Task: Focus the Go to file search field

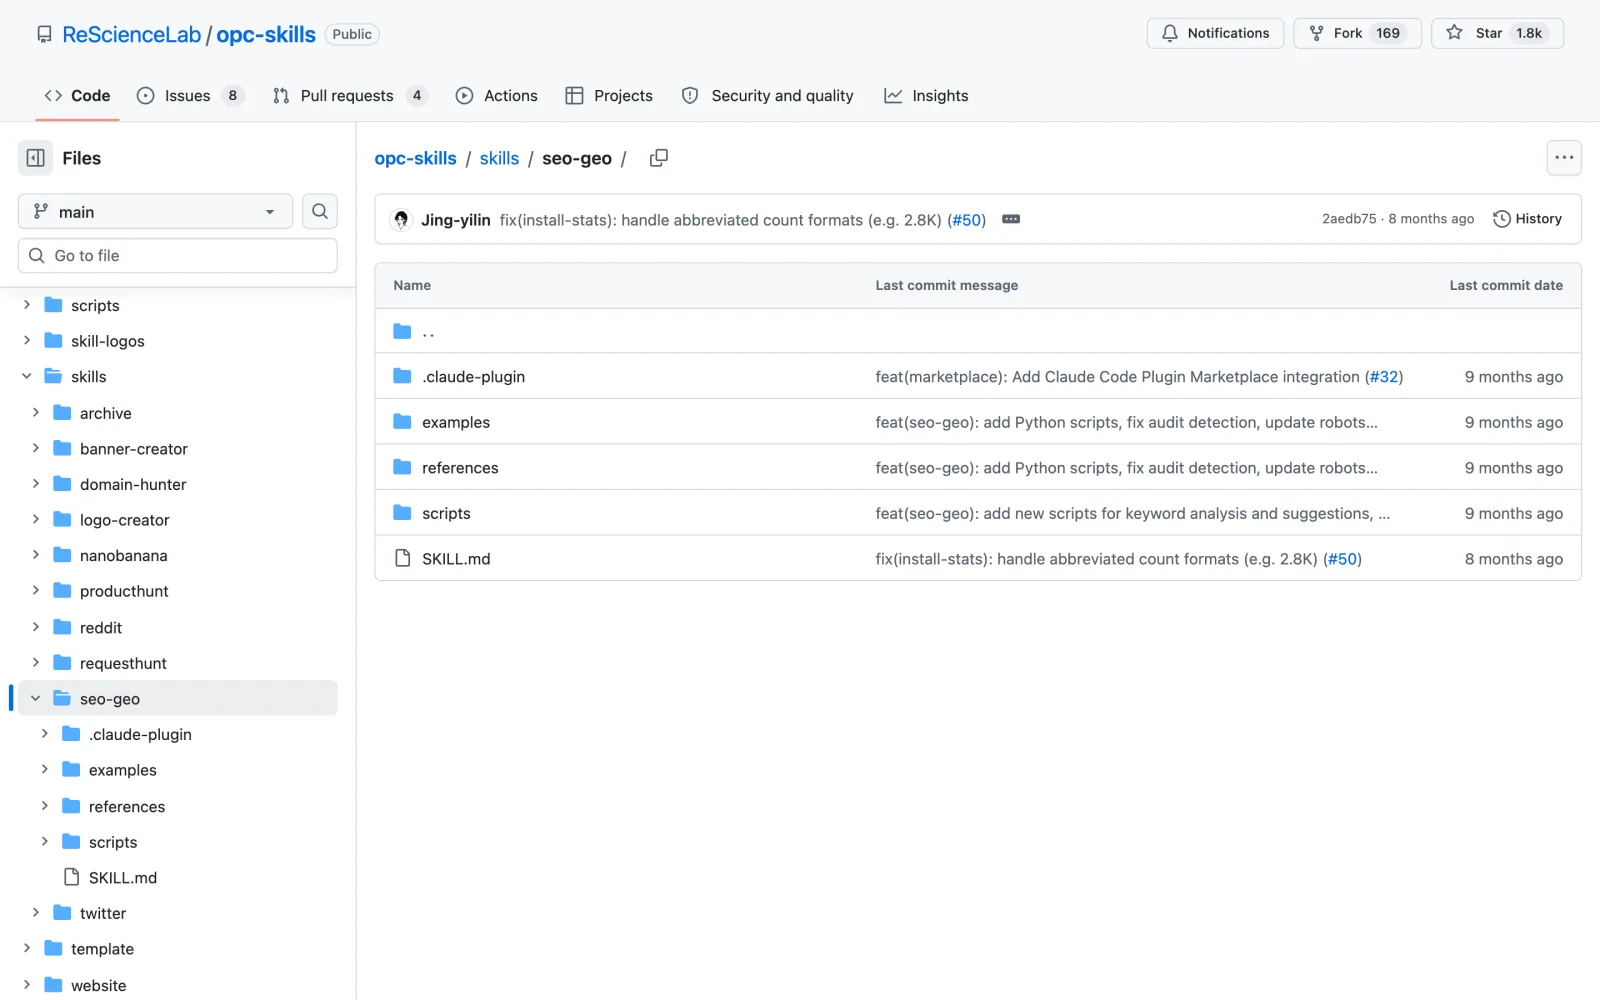Action: [x=177, y=256]
